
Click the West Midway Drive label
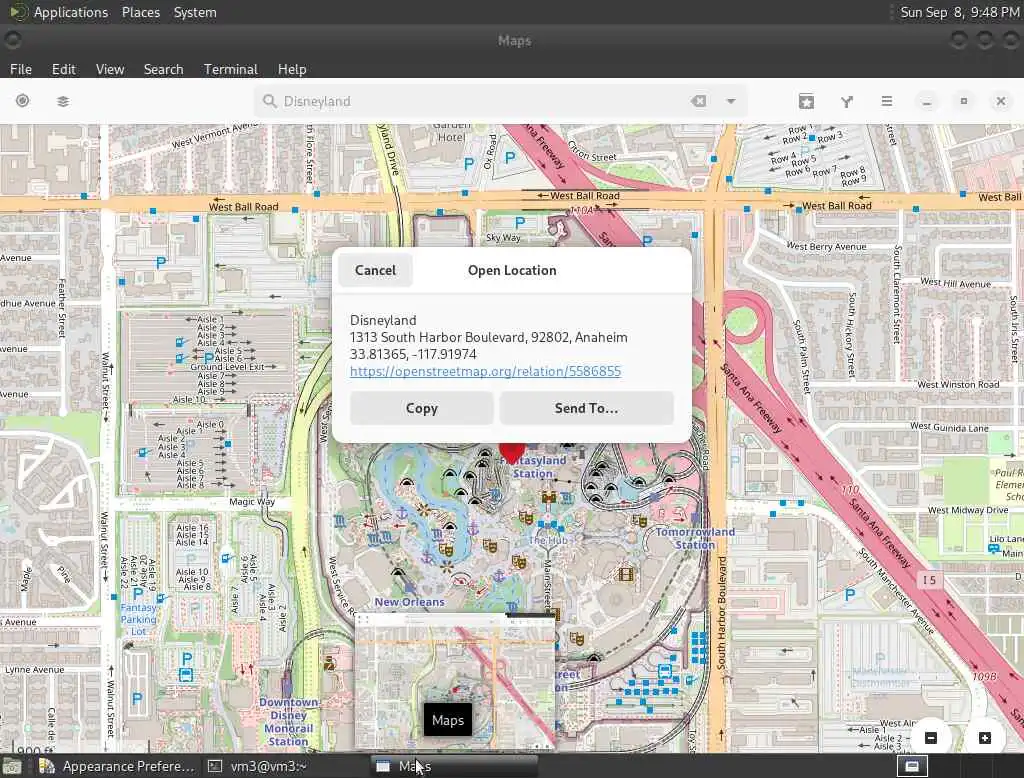(x=968, y=510)
